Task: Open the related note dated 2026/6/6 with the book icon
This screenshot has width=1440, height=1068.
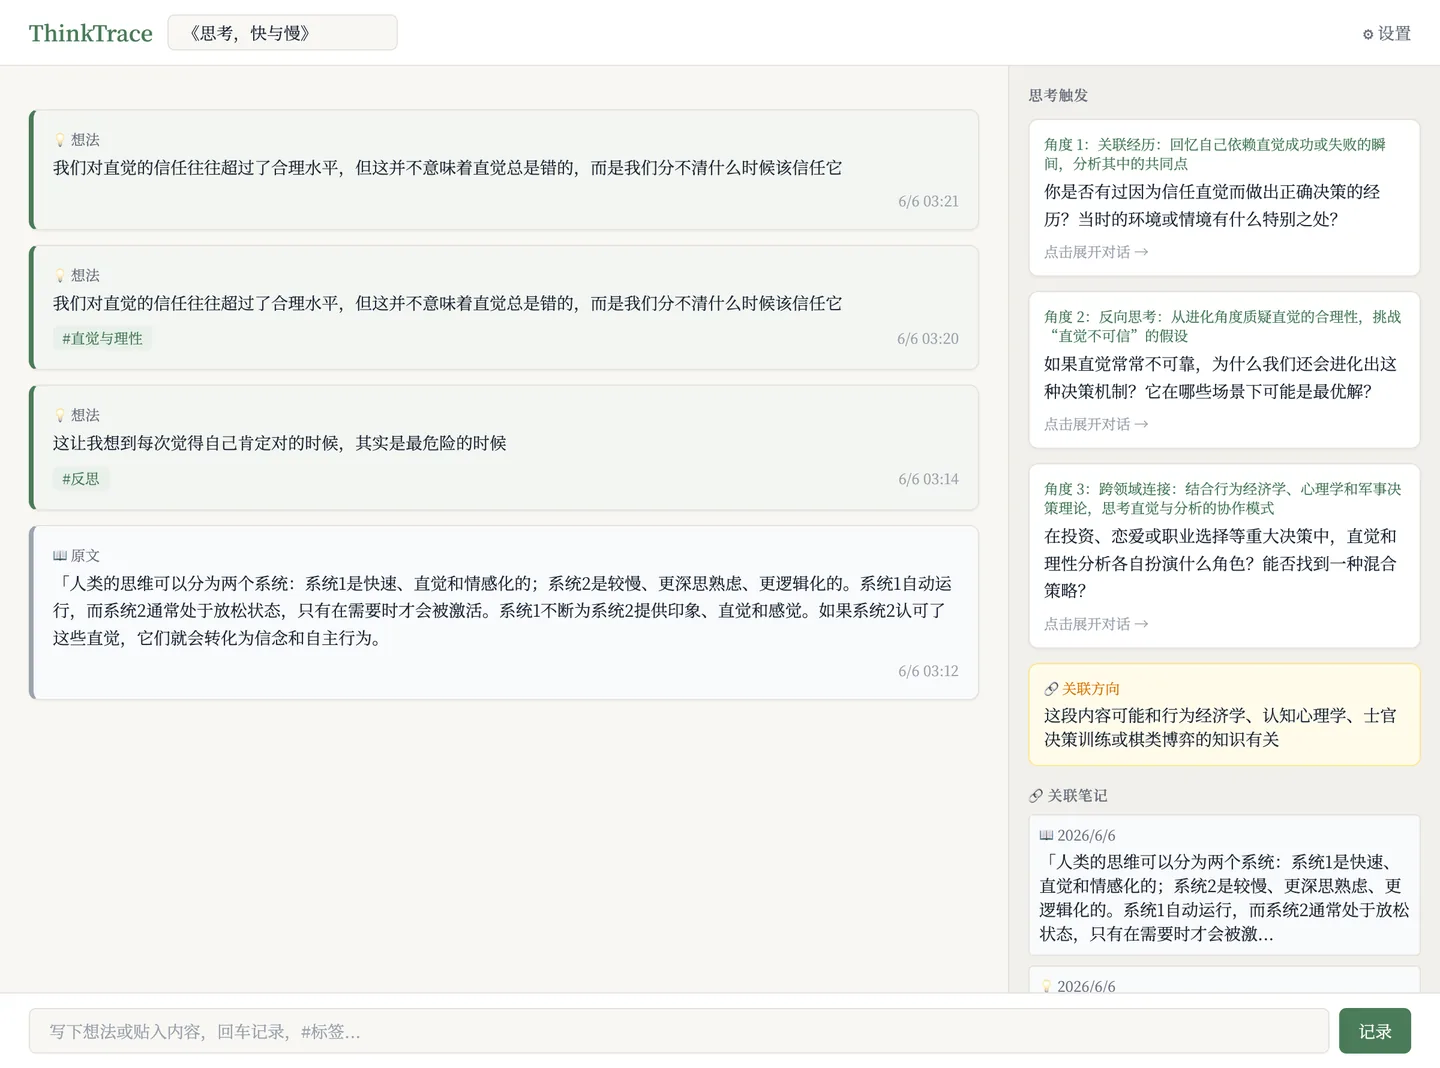Action: pos(1224,886)
